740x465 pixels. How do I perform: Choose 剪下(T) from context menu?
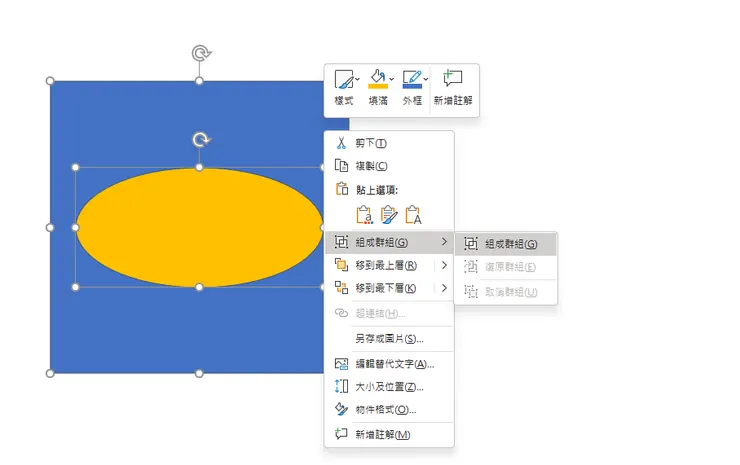pyautogui.click(x=389, y=143)
